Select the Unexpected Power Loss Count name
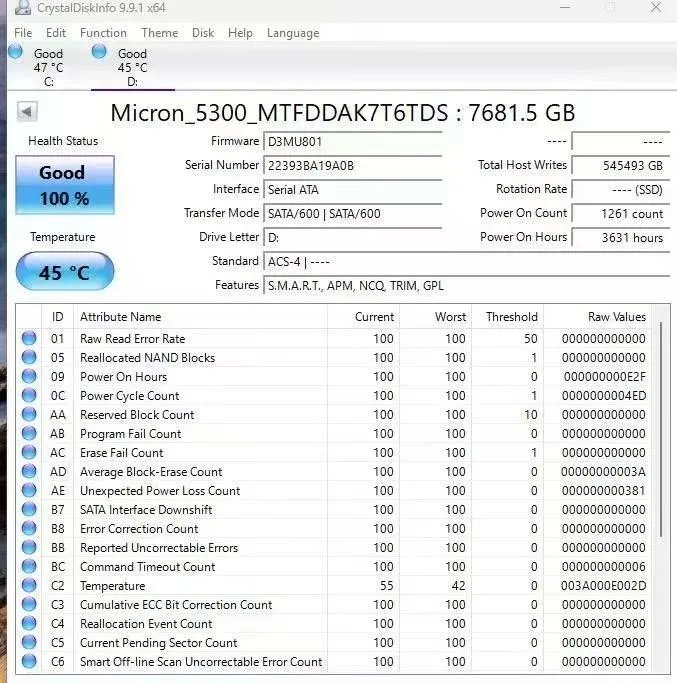The image size is (677, 683). click(160, 491)
